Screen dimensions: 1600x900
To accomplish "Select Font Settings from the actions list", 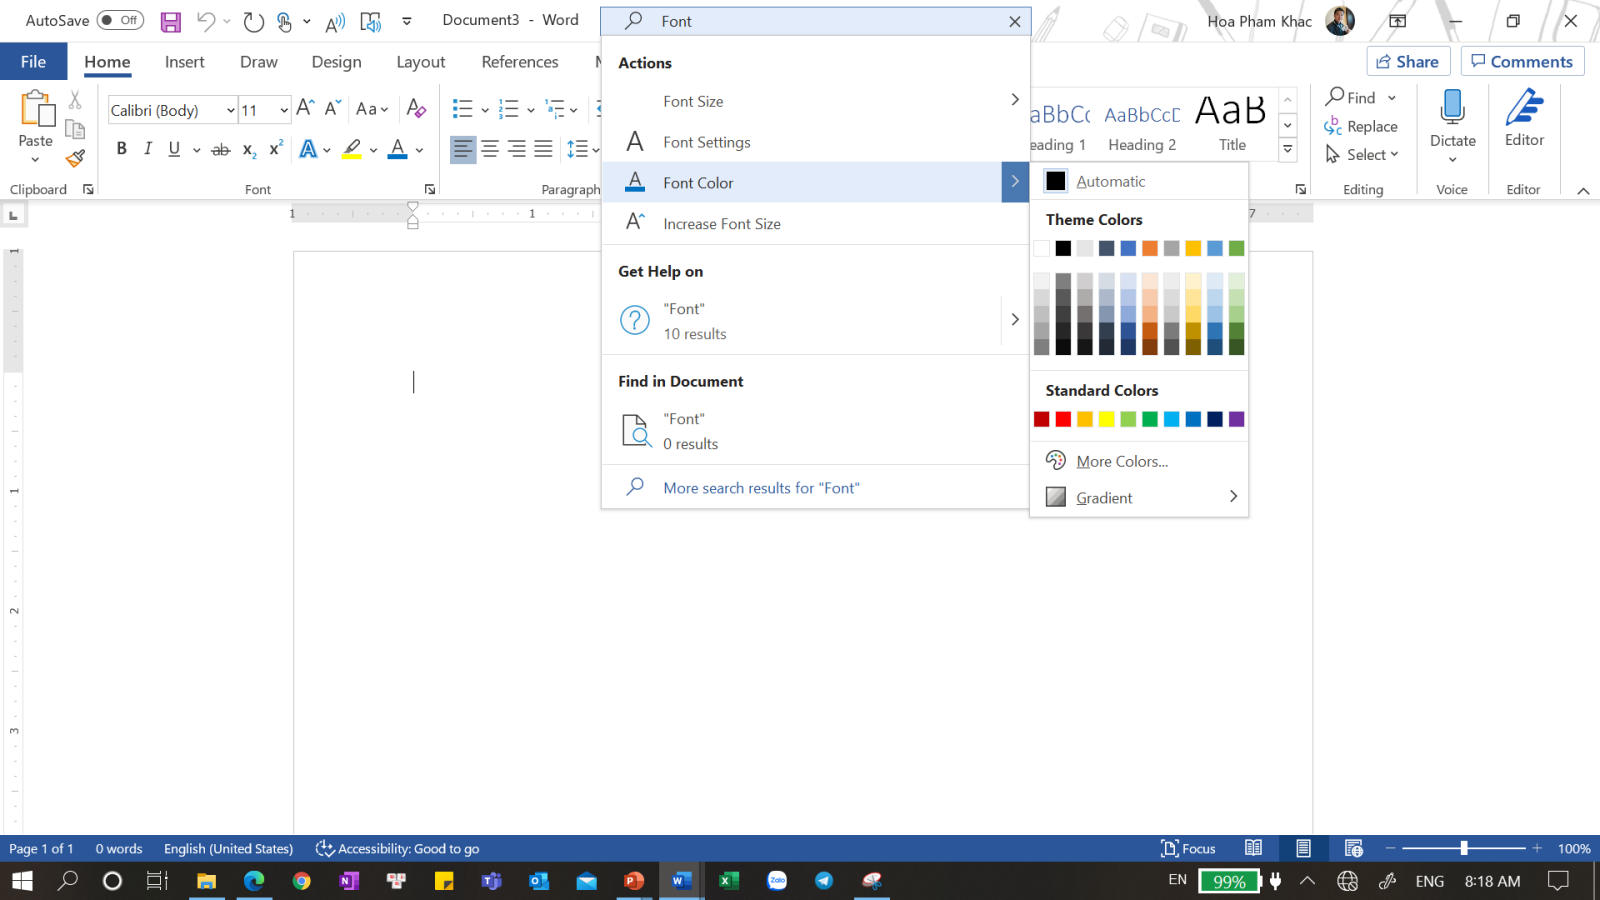I will tap(706, 142).
